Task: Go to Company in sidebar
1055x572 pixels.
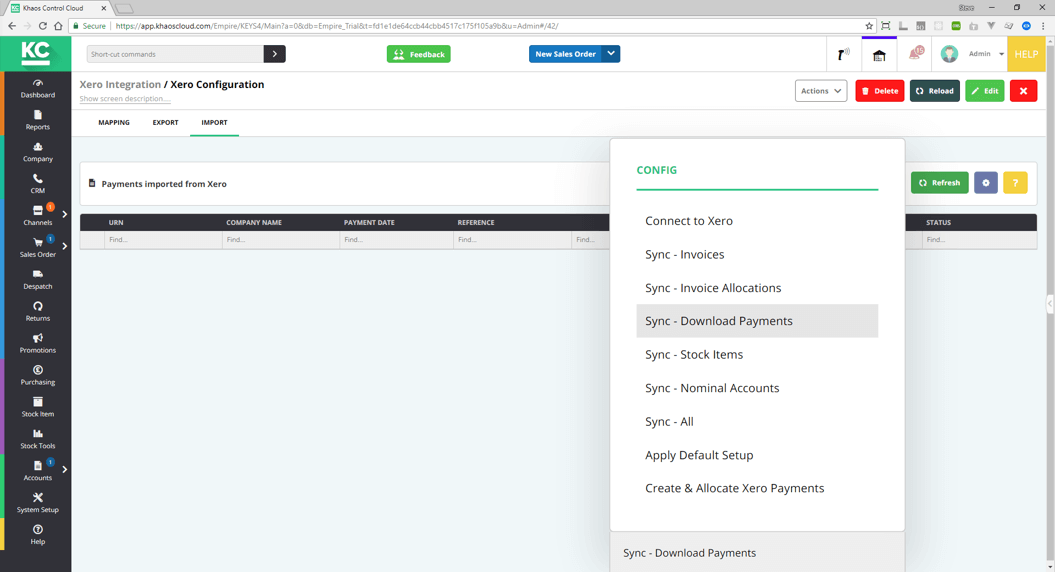Action: click(38, 152)
